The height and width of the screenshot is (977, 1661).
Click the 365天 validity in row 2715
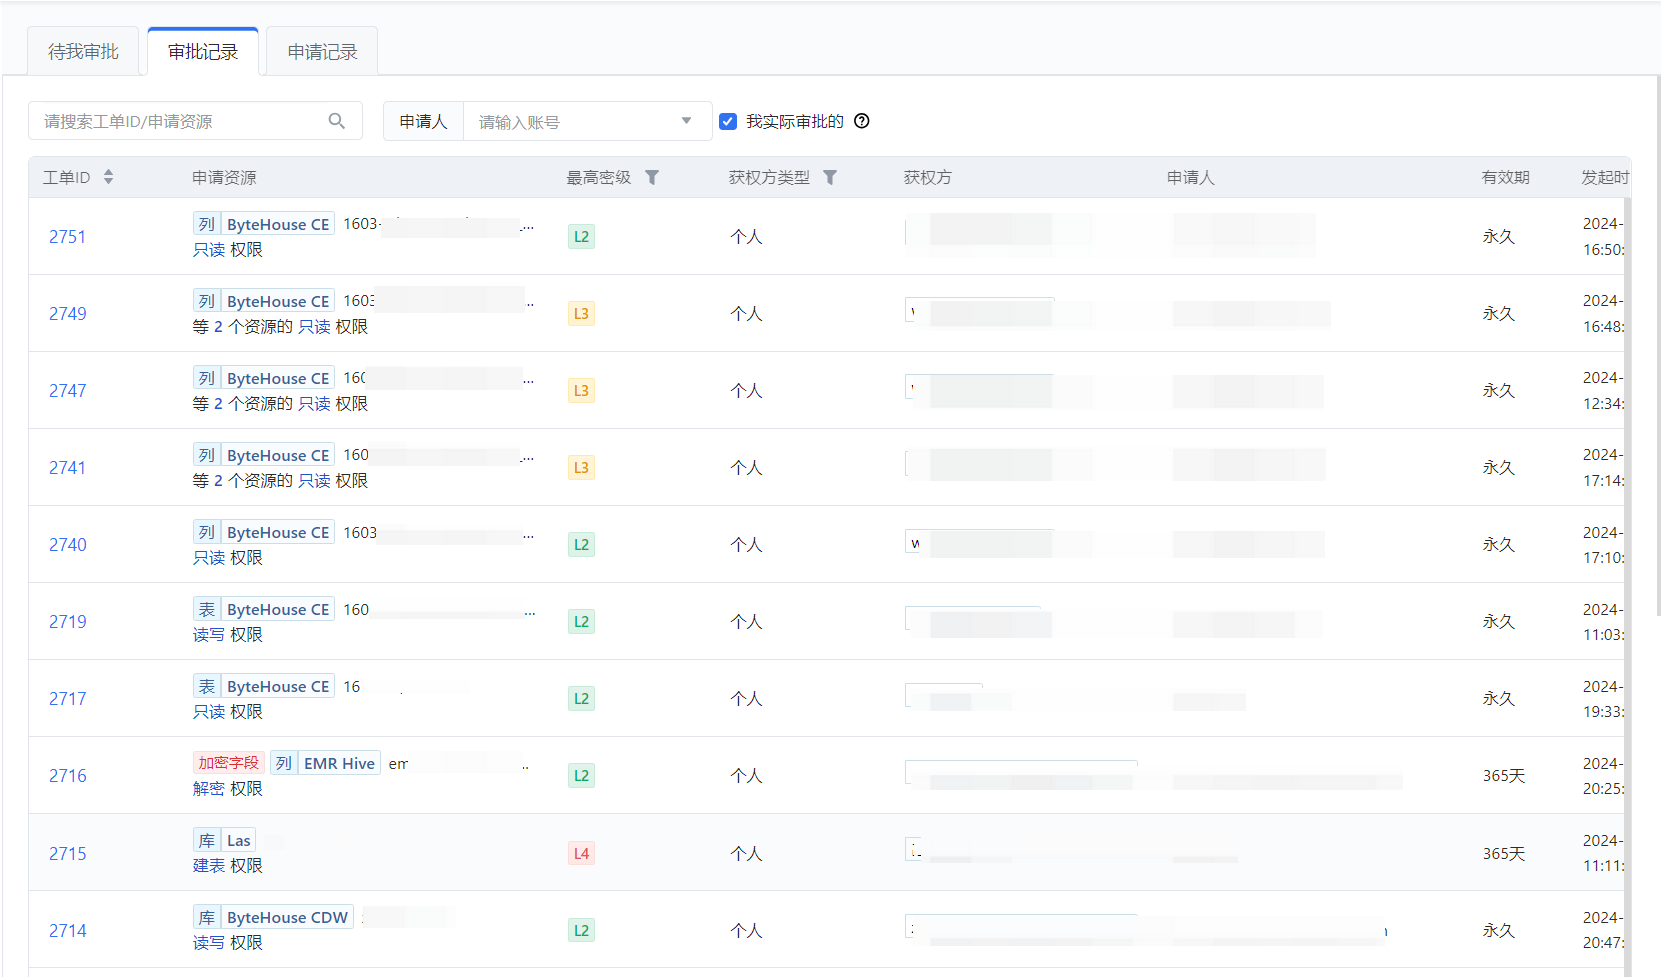[x=1504, y=854]
